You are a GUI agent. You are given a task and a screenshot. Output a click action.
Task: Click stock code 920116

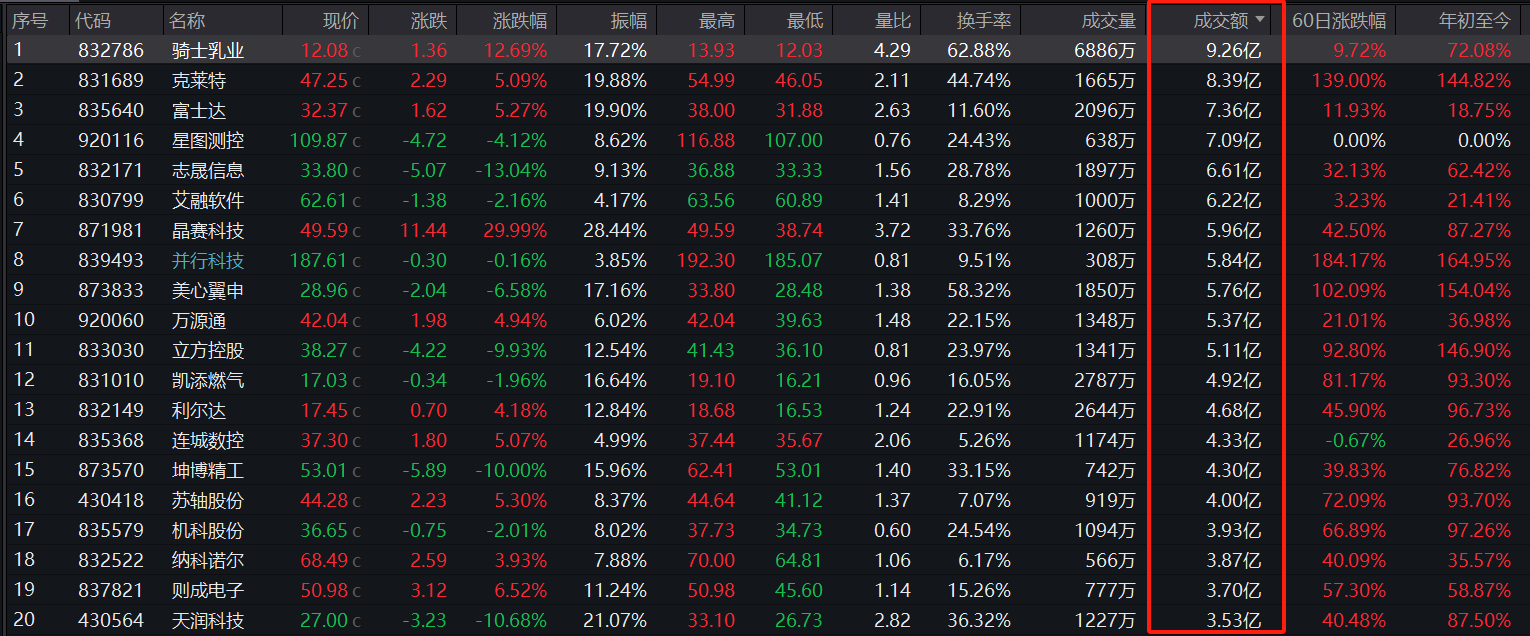coord(111,140)
